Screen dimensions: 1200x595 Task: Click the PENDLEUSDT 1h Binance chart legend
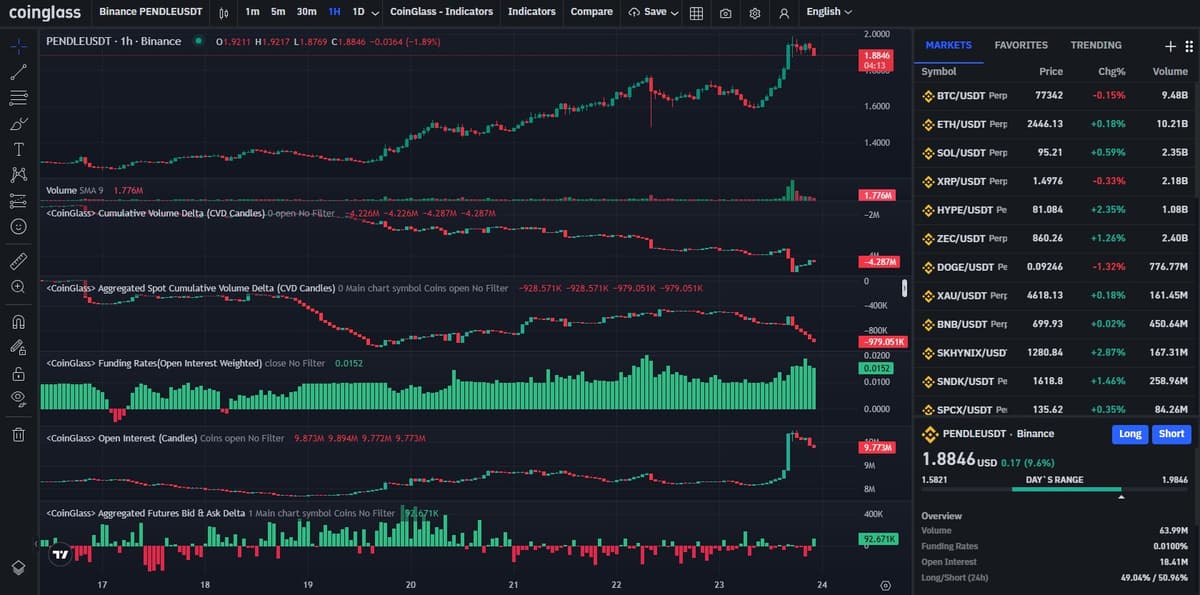pyautogui.click(x=114, y=41)
